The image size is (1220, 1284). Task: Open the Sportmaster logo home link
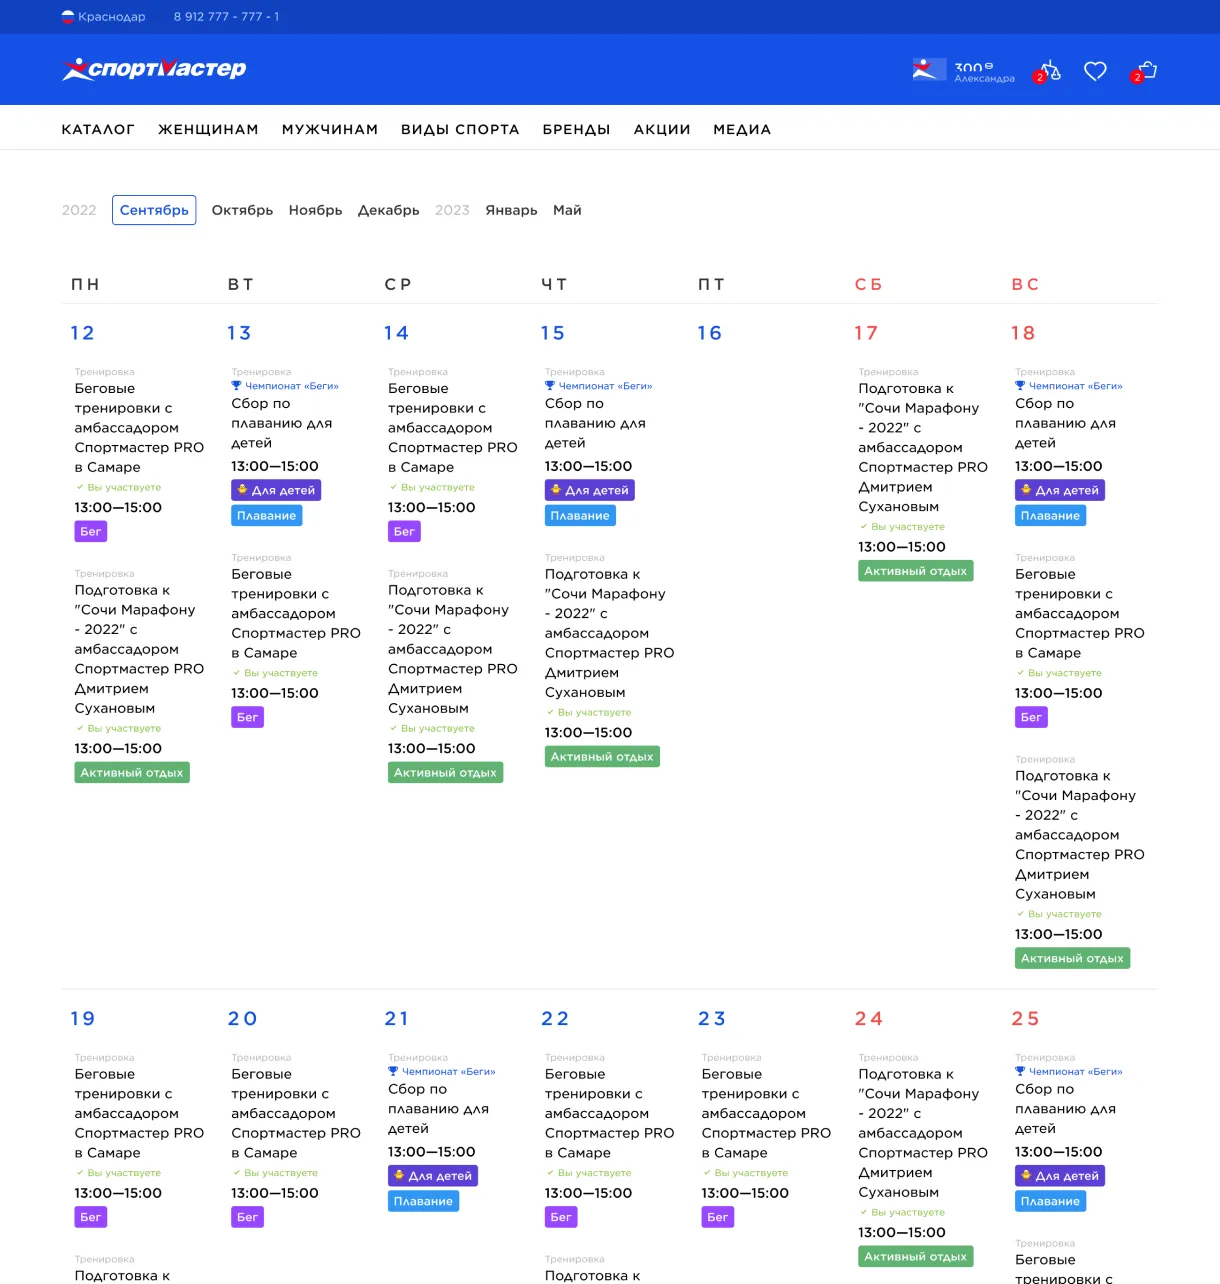pos(154,69)
